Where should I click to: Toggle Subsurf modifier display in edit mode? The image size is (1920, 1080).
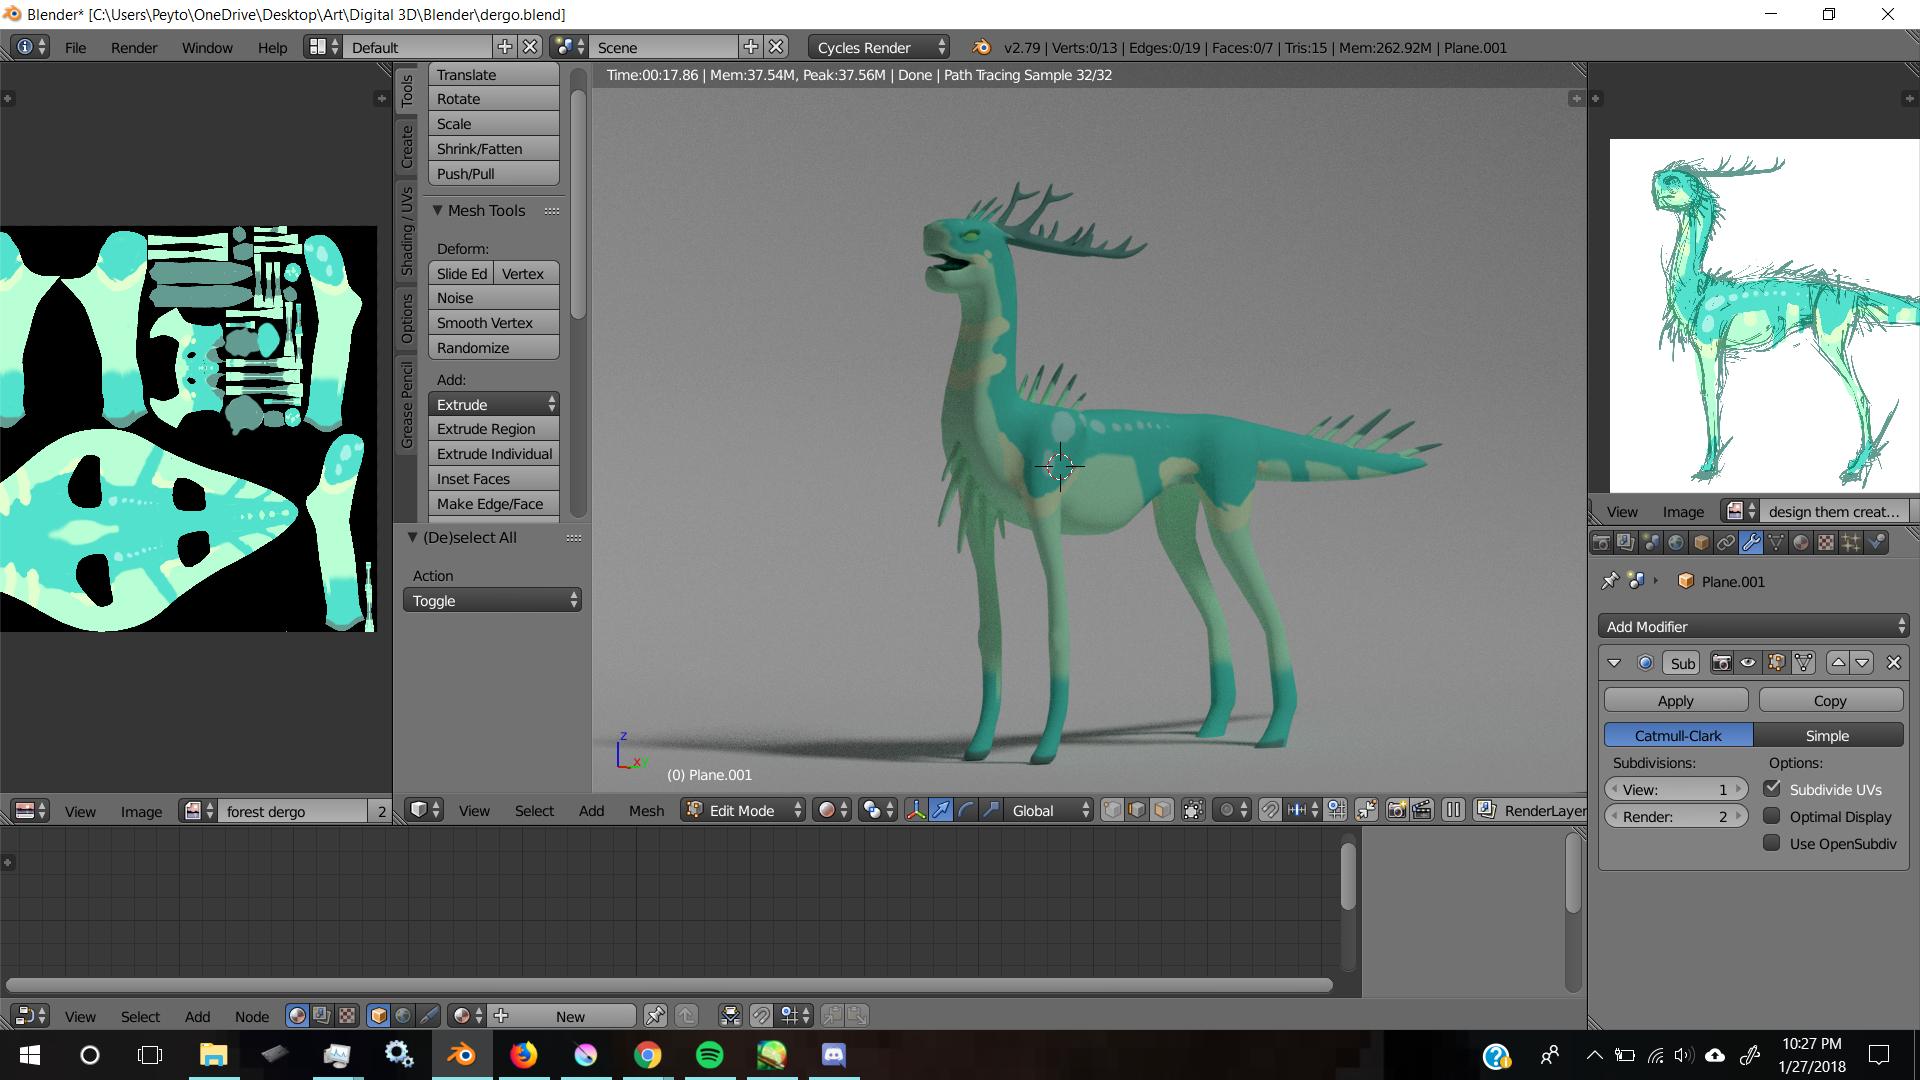point(1776,662)
